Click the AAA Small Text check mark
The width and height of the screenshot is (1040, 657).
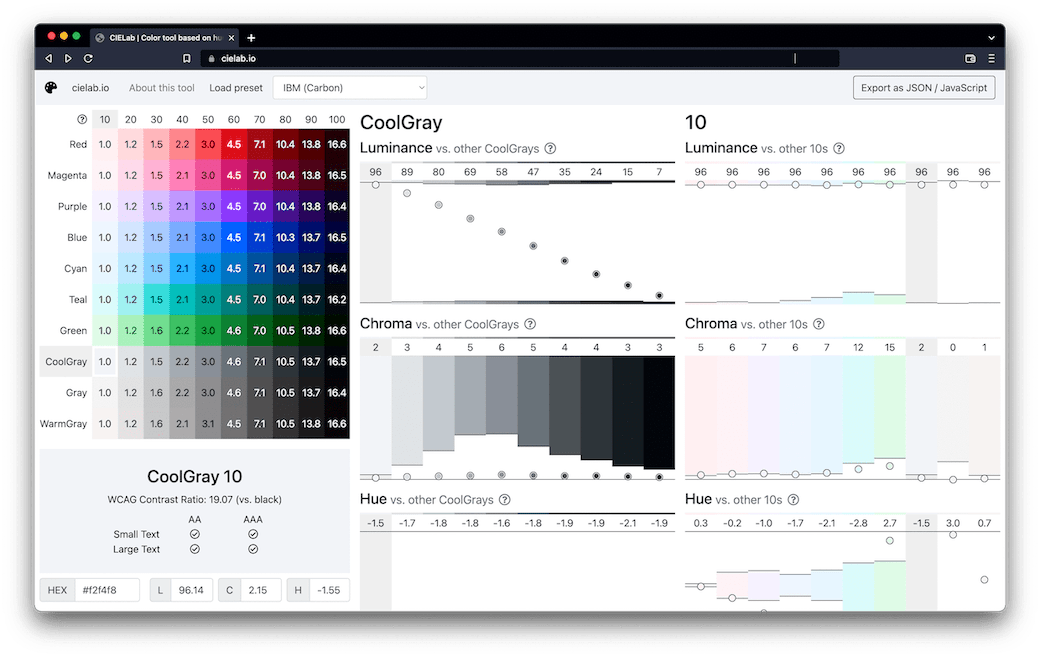[x=253, y=534]
